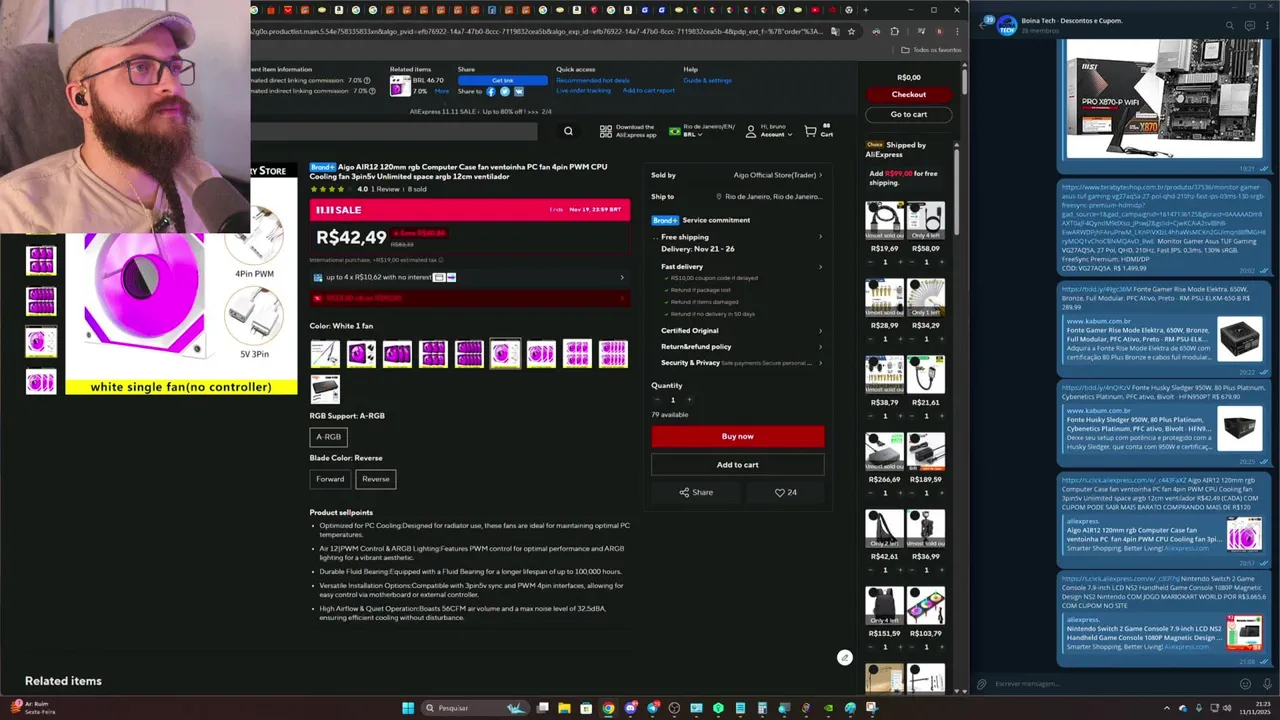Open the cart icon in the header

tap(811, 131)
